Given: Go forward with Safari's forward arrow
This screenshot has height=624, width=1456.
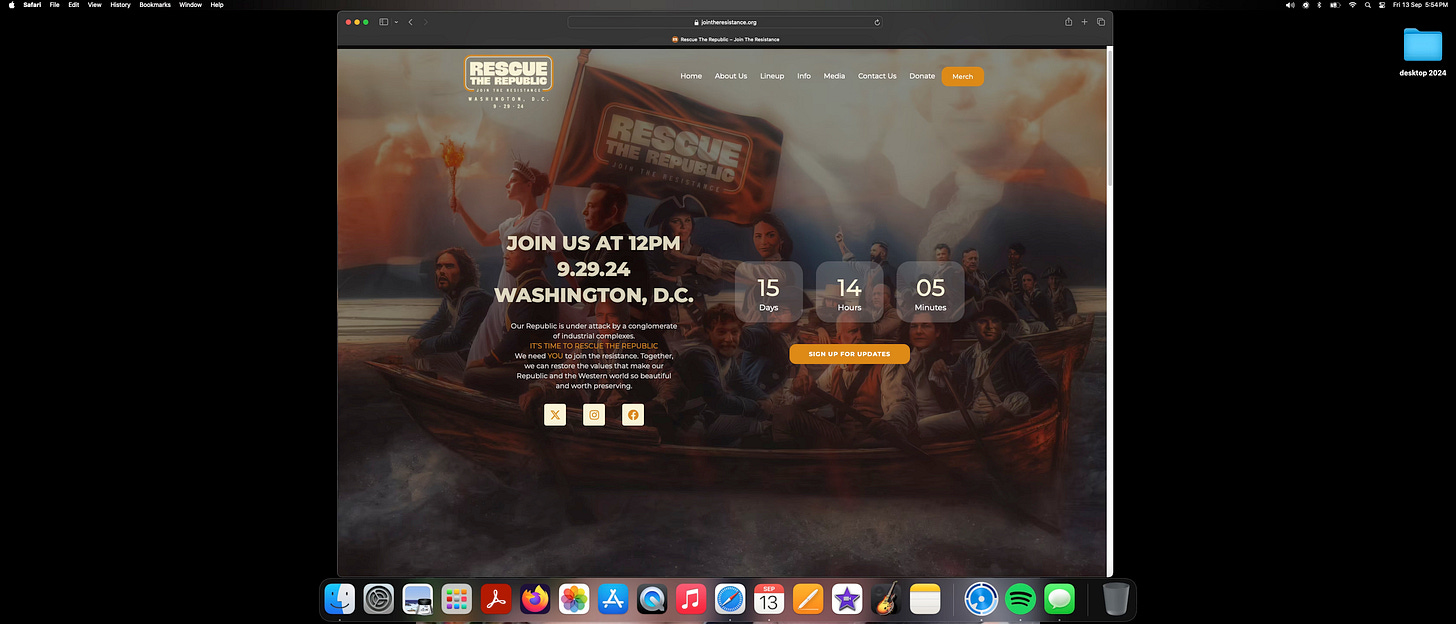Looking at the screenshot, I should click(425, 22).
